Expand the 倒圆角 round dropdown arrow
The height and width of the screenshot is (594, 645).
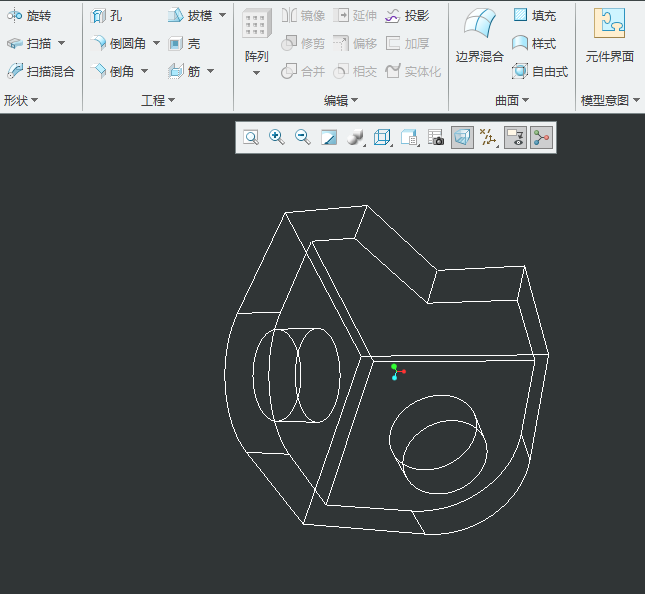pyautogui.click(x=156, y=43)
